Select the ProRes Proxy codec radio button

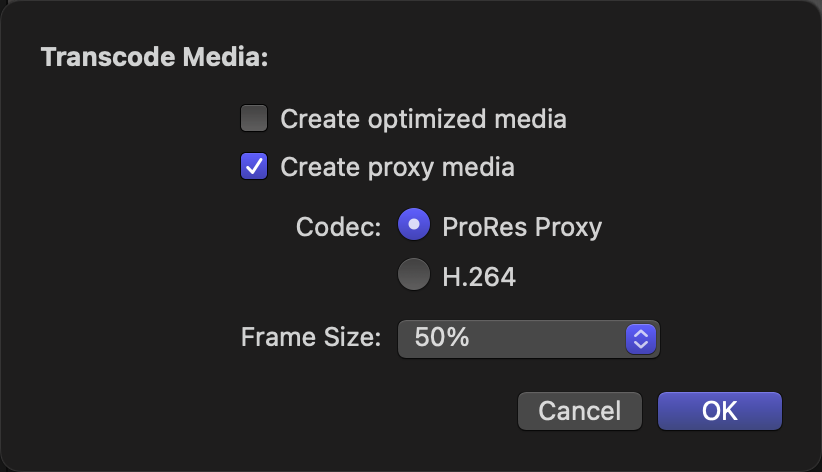coord(414,224)
